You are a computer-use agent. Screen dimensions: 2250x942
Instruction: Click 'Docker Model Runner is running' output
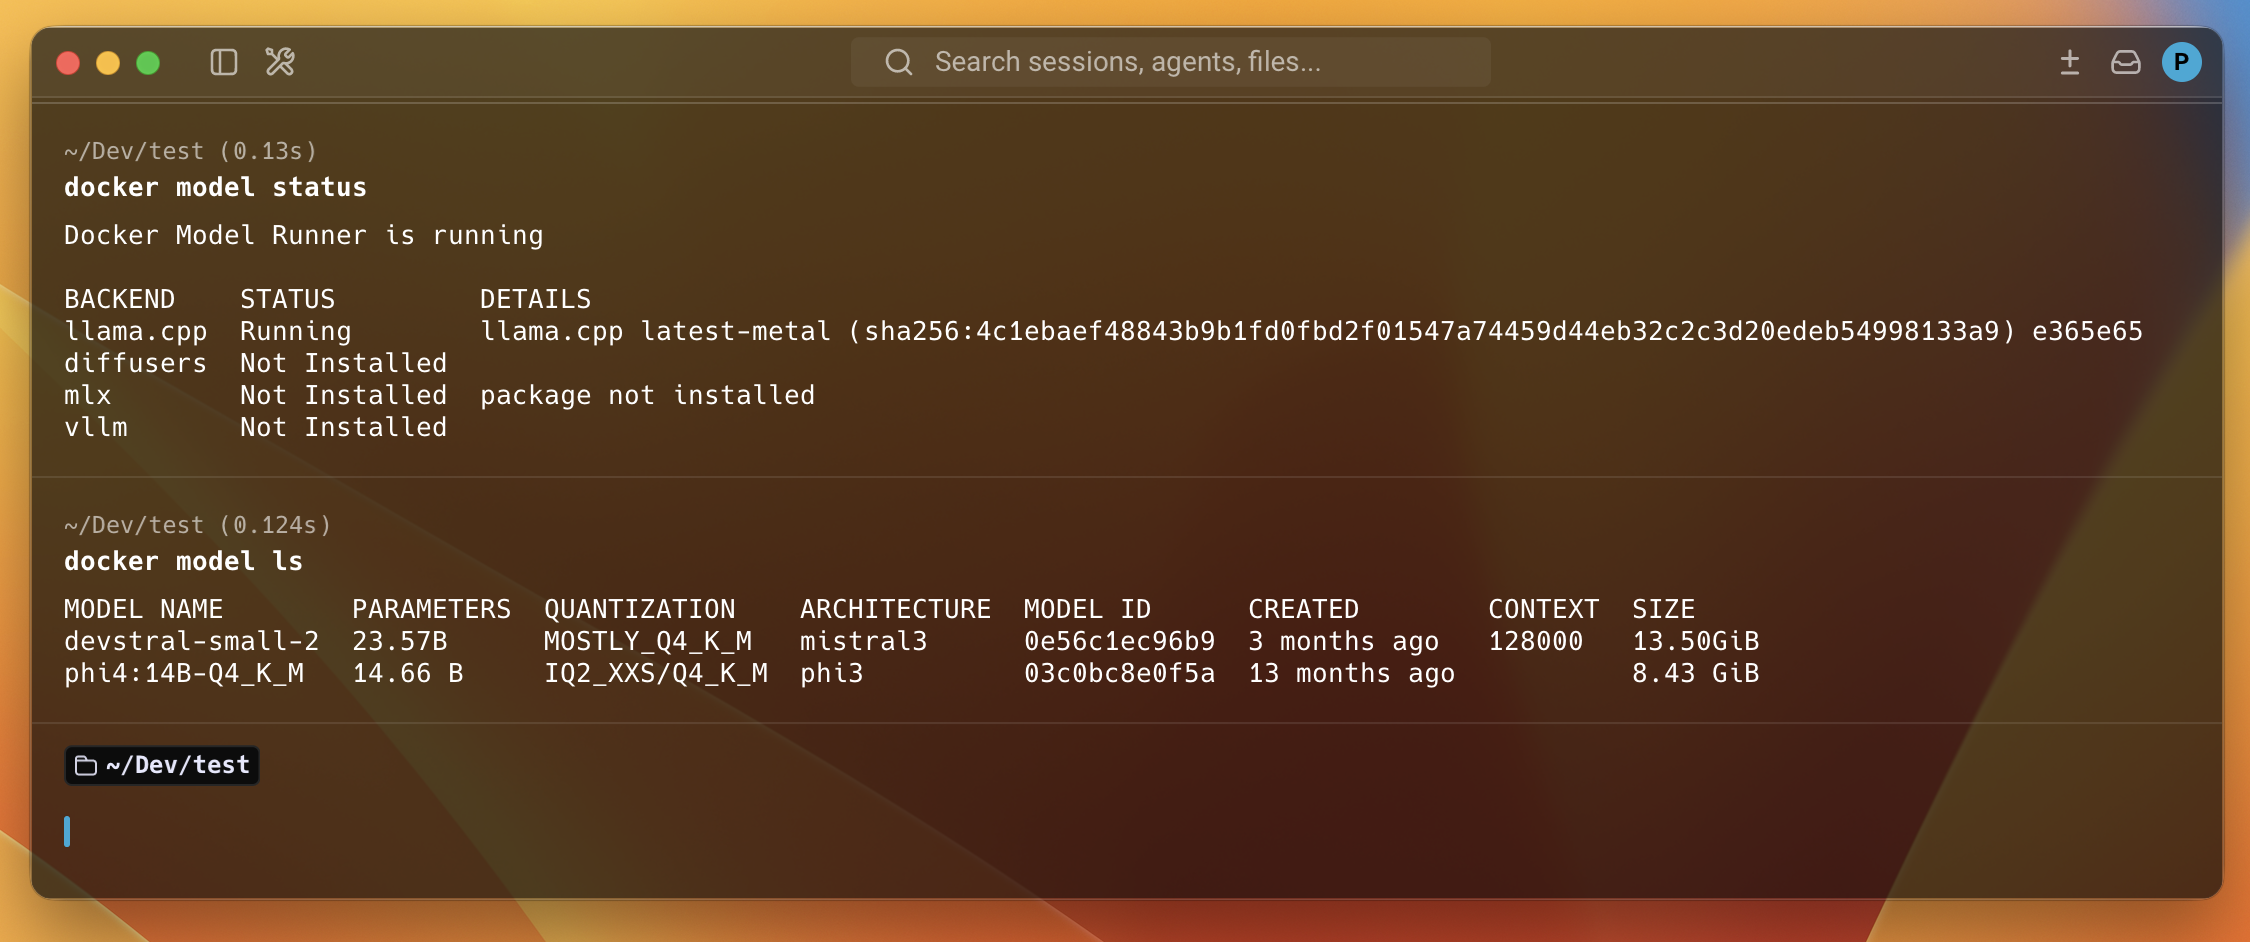click(x=304, y=236)
